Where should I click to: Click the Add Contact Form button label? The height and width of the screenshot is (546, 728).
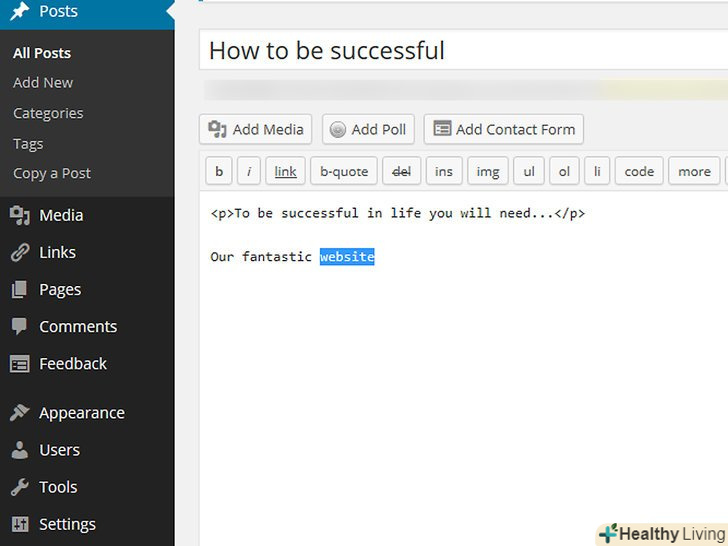coord(515,130)
